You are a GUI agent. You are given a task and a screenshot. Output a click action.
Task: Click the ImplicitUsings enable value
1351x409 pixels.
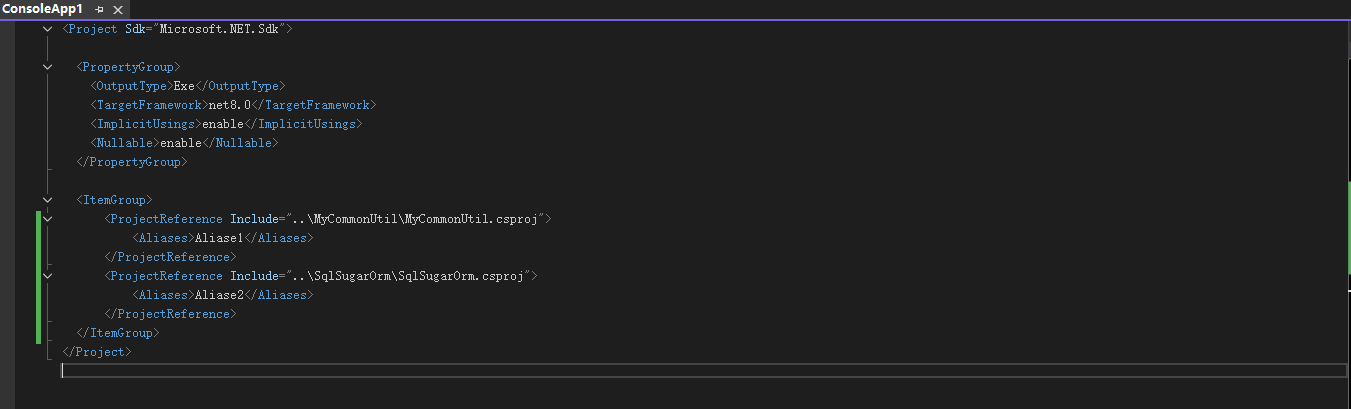pyautogui.click(x=223, y=124)
